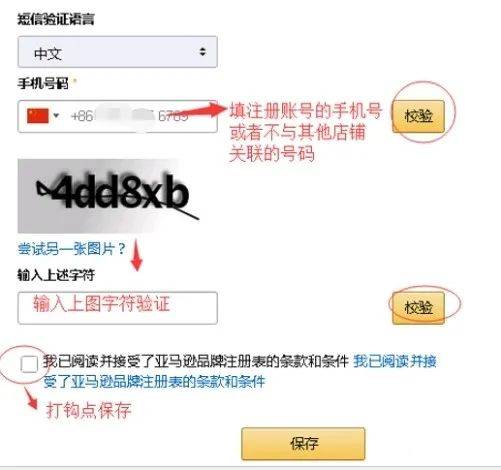Click 校验 button beside the captcha field
Screen dimensions: 501x470
tap(419, 308)
